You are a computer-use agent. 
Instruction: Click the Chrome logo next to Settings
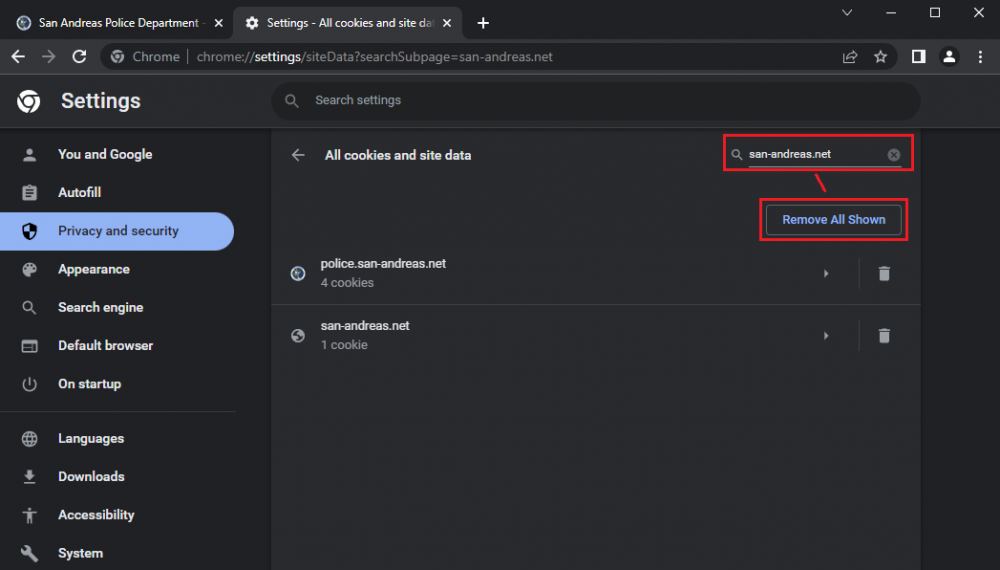coord(29,101)
